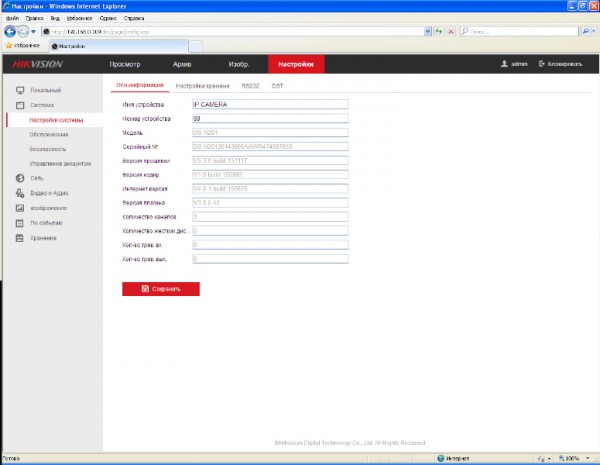Switch to the Изобр. picture tab
The height and width of the screenshot is (465, 600).
(x=239, y=64)
